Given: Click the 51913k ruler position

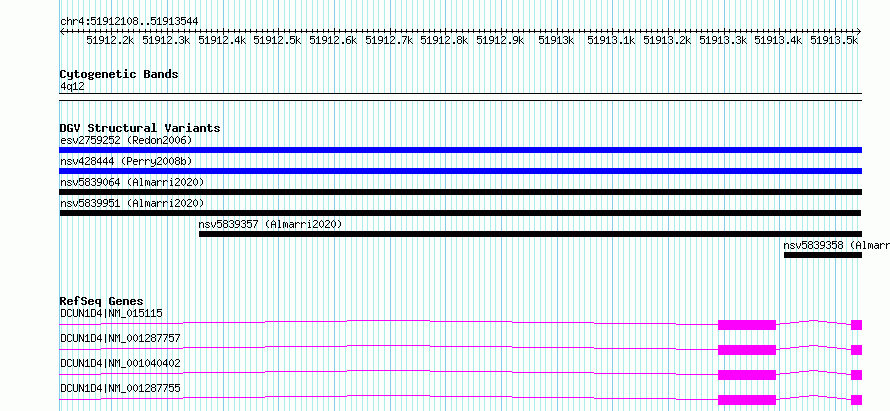Looking at the screenshot, I should coord(556,40).
